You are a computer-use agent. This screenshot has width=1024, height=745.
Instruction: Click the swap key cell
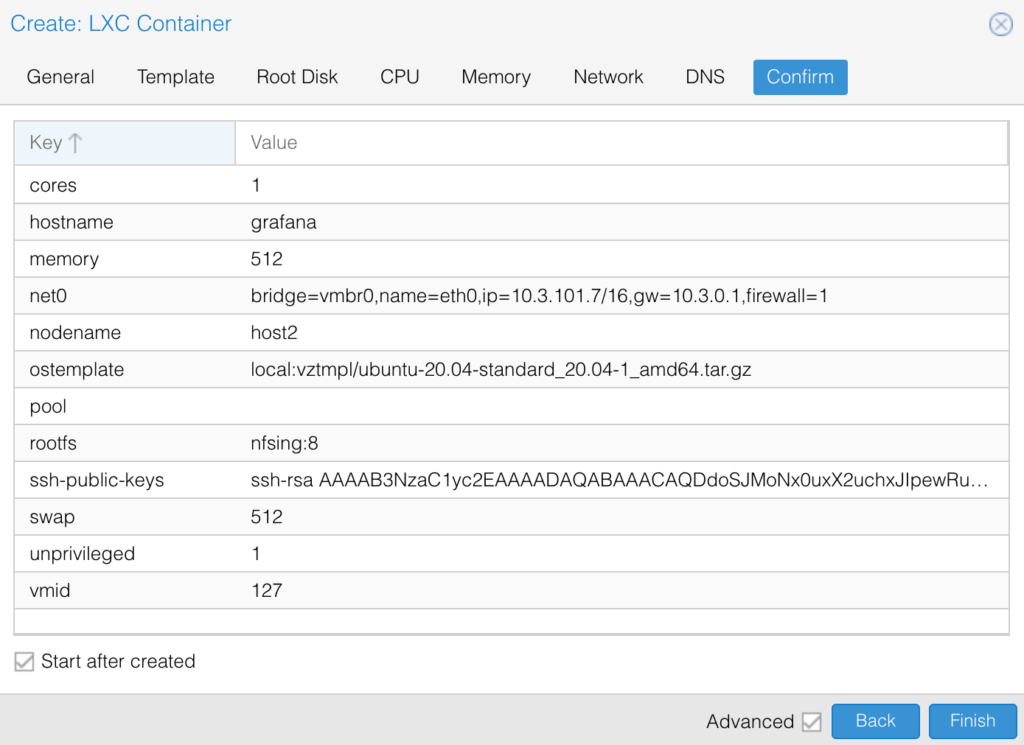pyautogui.click(x=124, y=517)
